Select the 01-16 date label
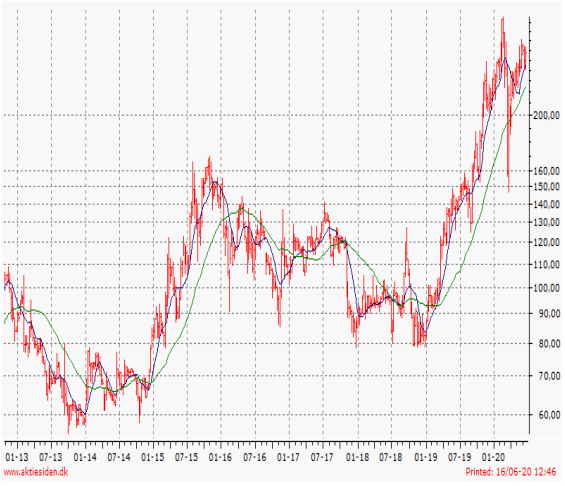Viewport: 565px width, 486px height. point(221,458)
